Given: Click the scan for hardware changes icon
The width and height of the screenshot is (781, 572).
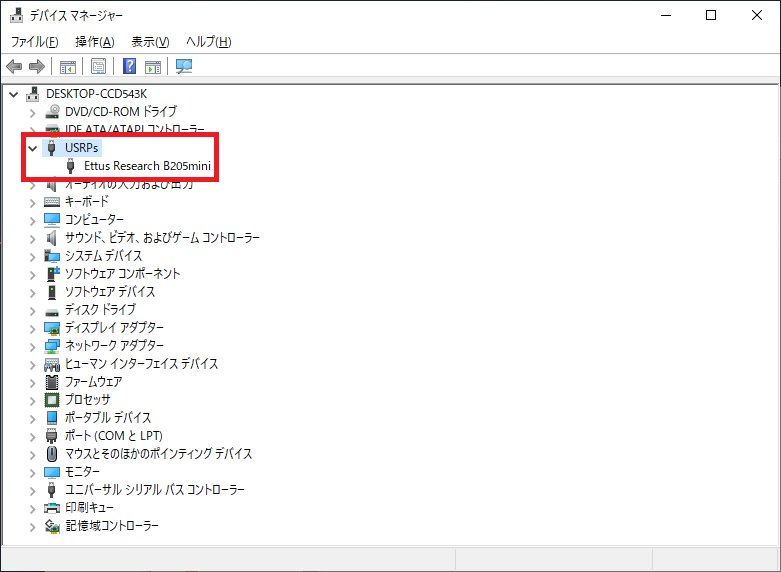Looking at the screenshot, I should [184, 67].
